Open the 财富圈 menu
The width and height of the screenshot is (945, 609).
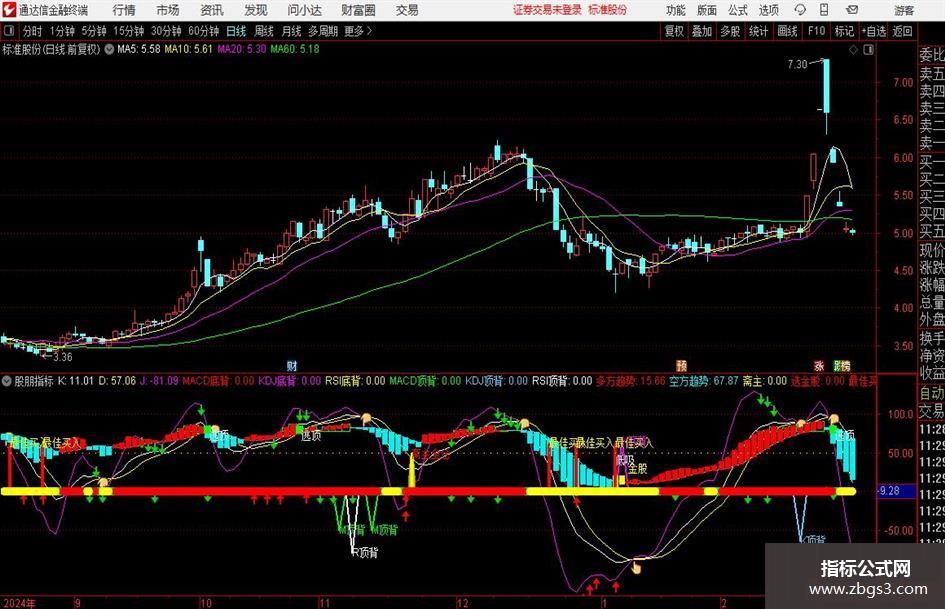(358, 10)
